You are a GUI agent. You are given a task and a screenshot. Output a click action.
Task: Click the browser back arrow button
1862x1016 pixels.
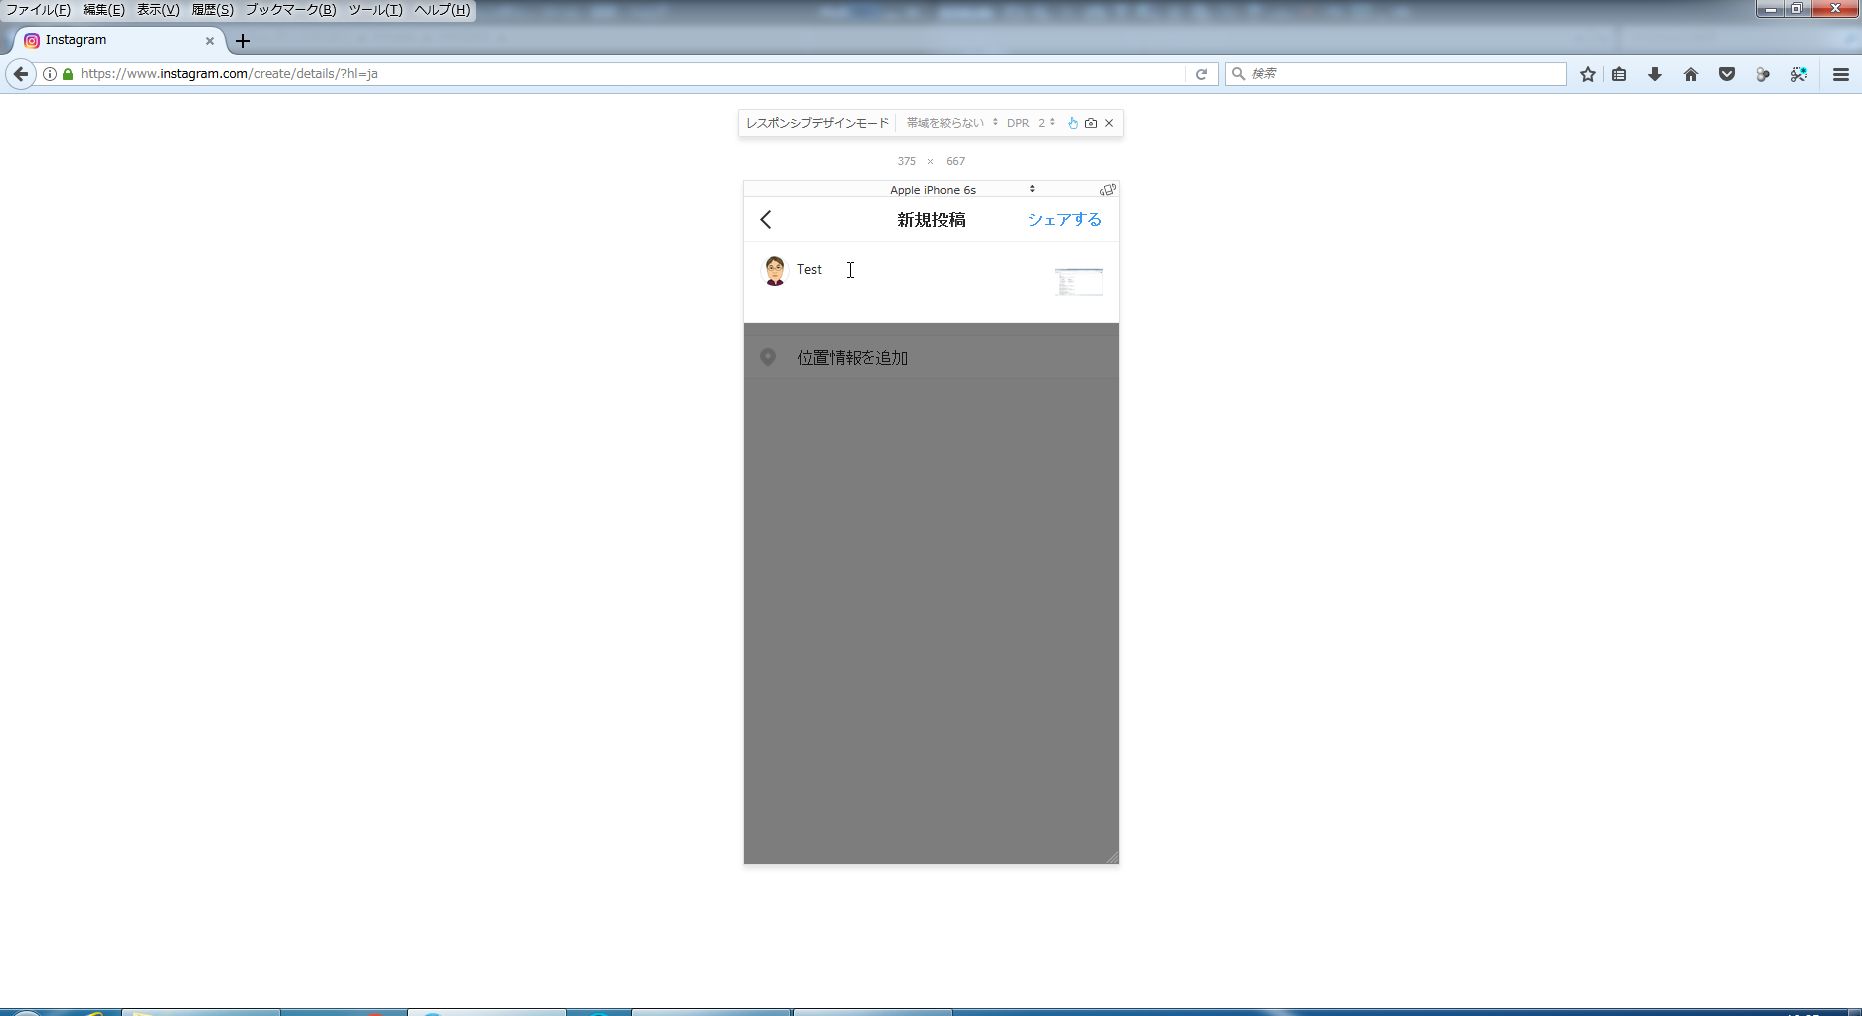pyautogui.click(x=20, y=74)
